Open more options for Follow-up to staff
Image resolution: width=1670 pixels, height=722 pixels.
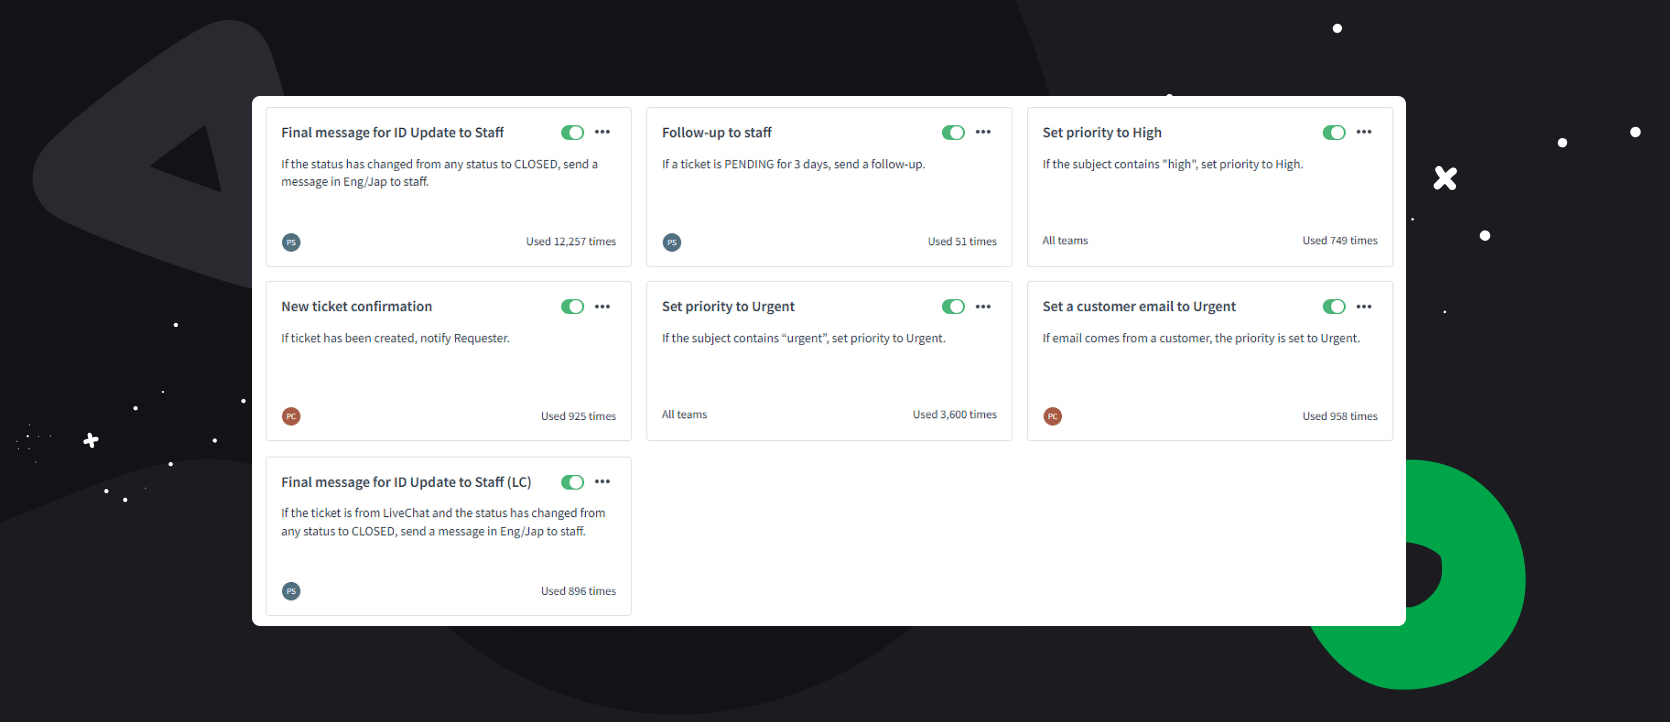(983, 132)
